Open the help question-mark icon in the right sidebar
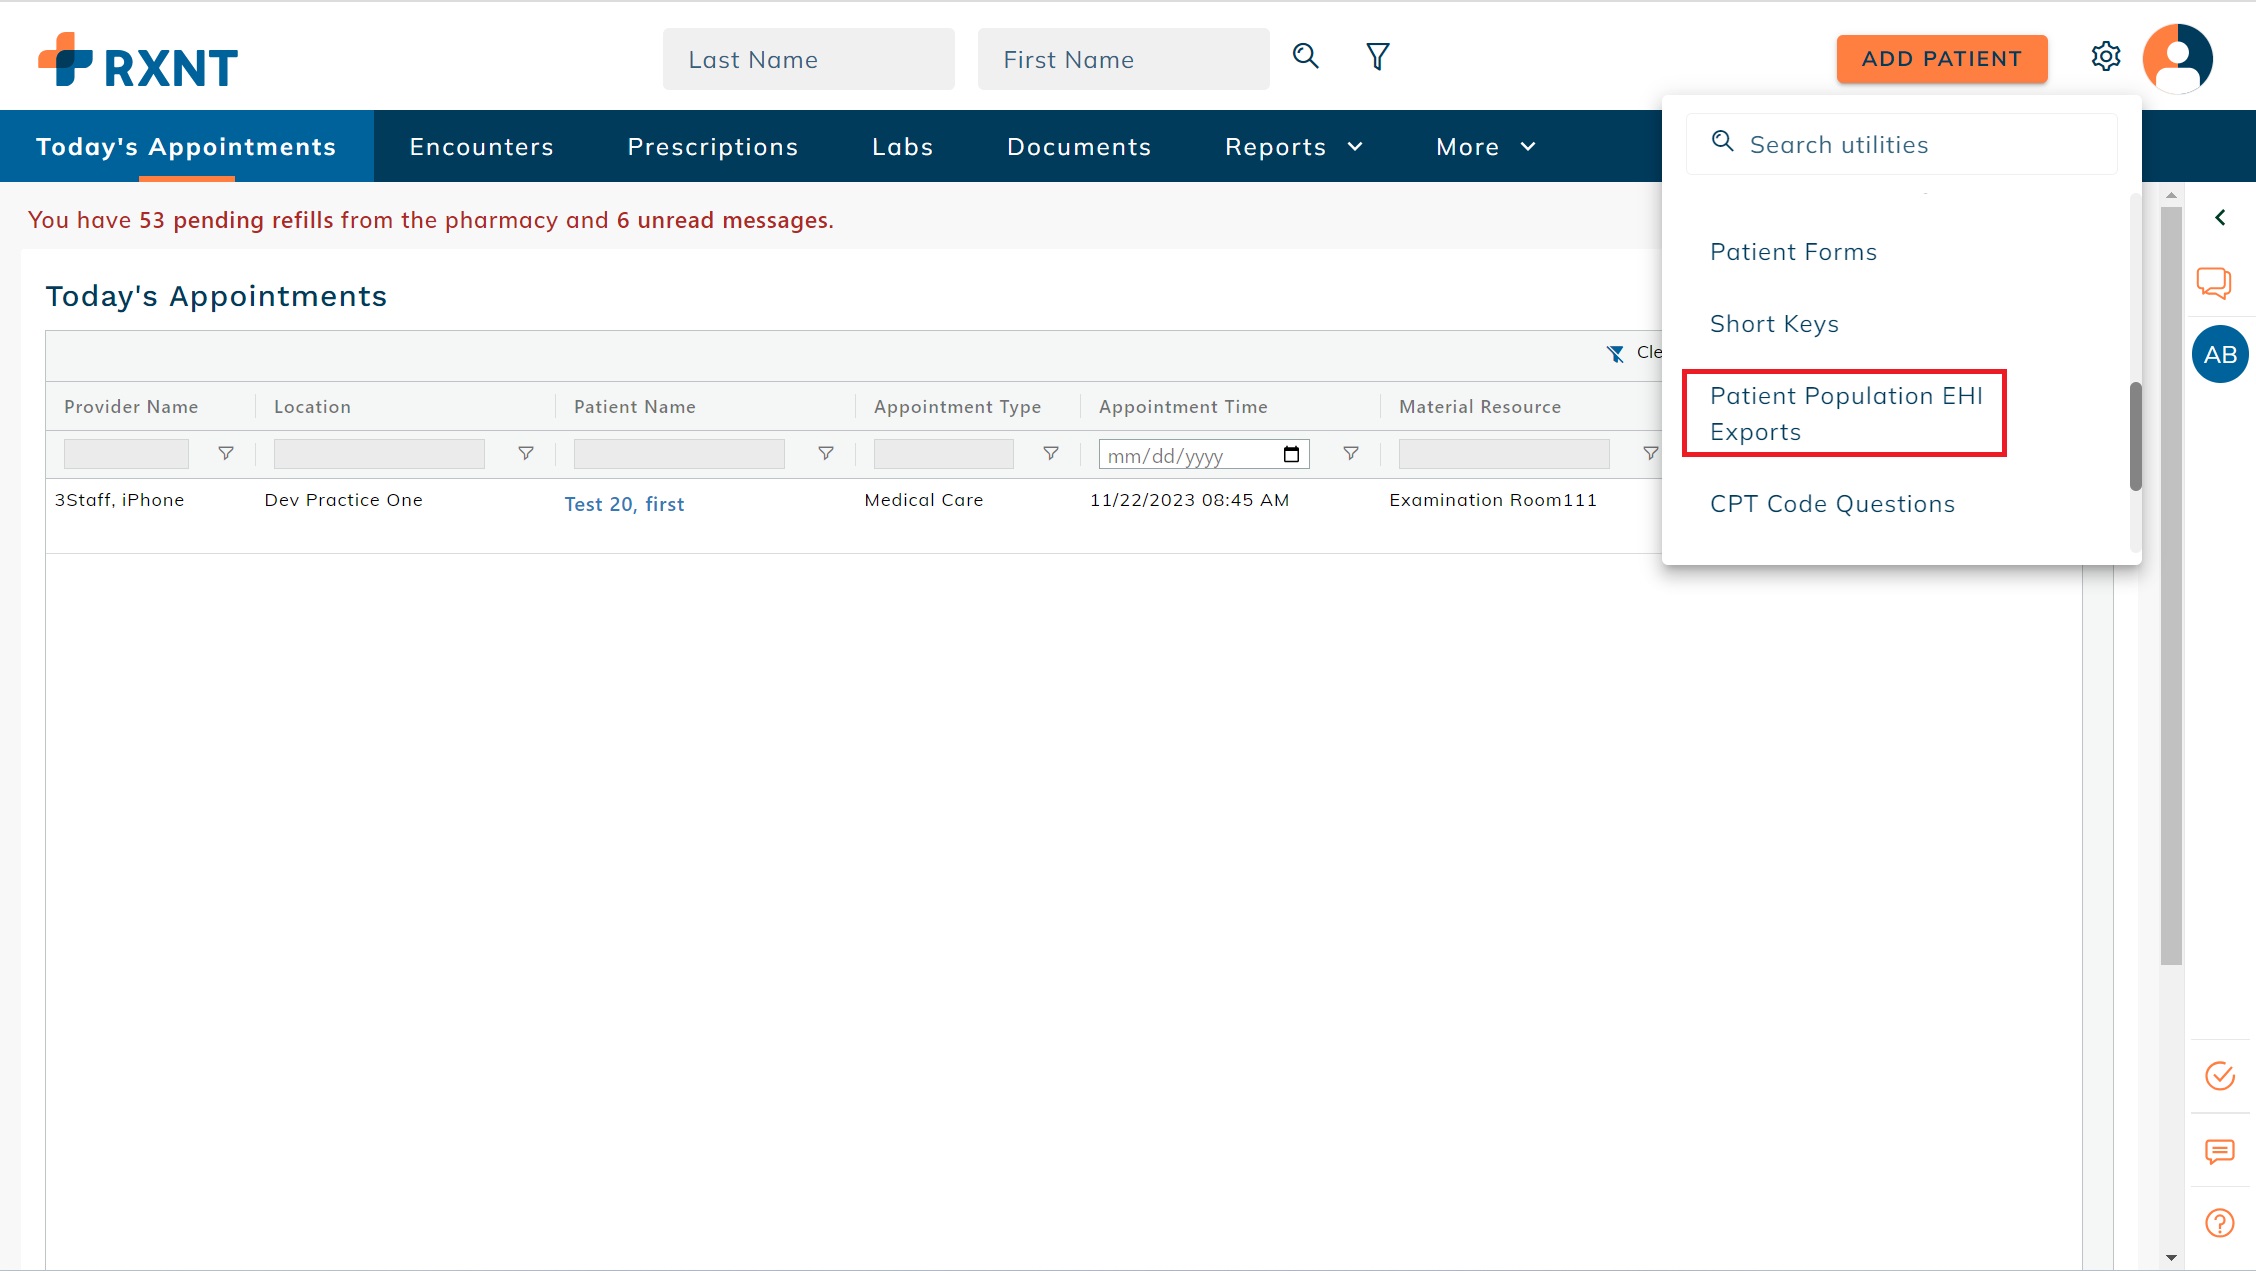The image size is (2256, 1271). (2219, 1222)
